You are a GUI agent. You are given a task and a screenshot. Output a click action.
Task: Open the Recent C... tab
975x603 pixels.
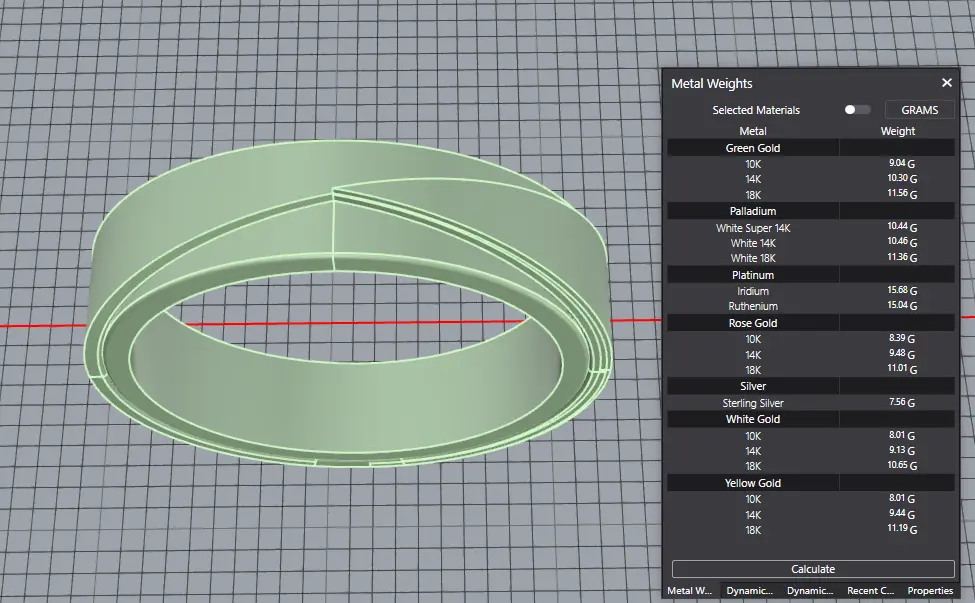tap(870, 591)
